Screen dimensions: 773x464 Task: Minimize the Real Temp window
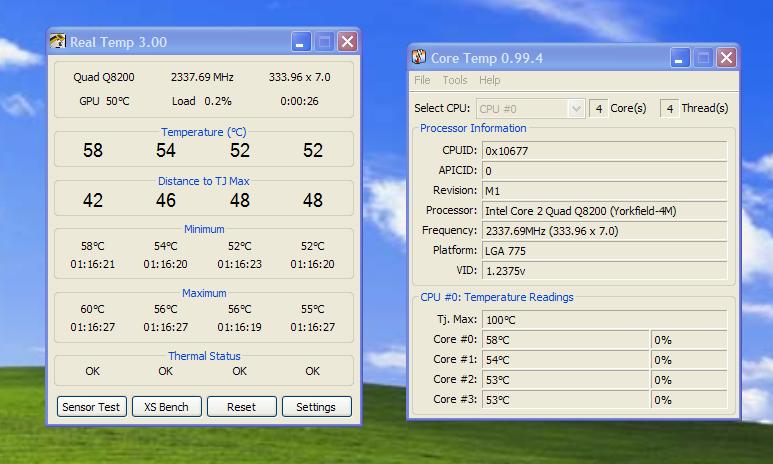click(300, 42)
